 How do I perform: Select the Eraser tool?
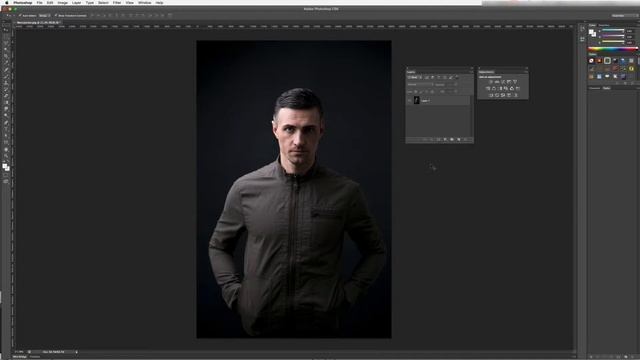click(x=6, y=96)
